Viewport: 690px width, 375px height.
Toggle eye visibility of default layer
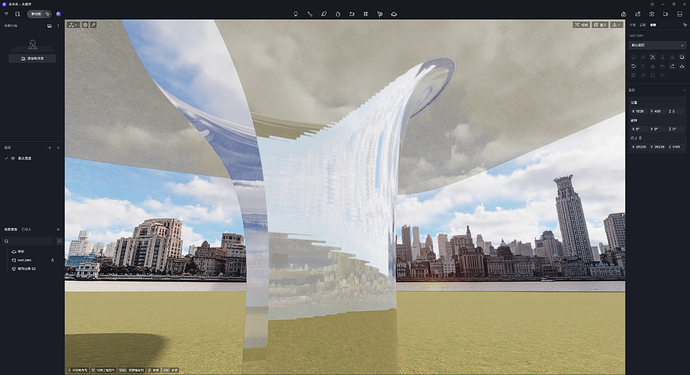pos(13,158)
